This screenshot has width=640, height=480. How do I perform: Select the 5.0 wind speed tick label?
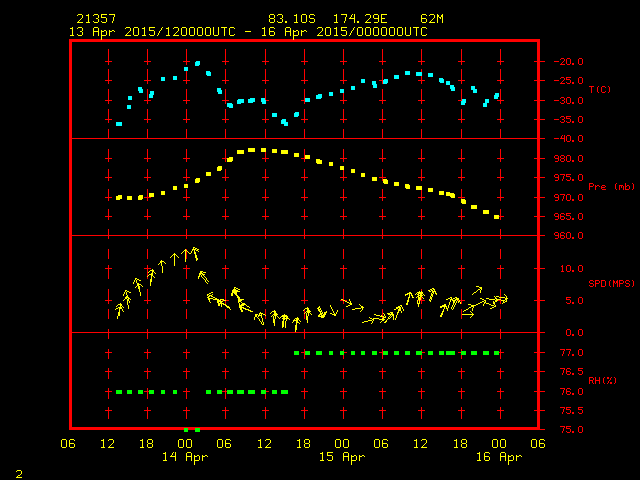click(x=574, y=301)
